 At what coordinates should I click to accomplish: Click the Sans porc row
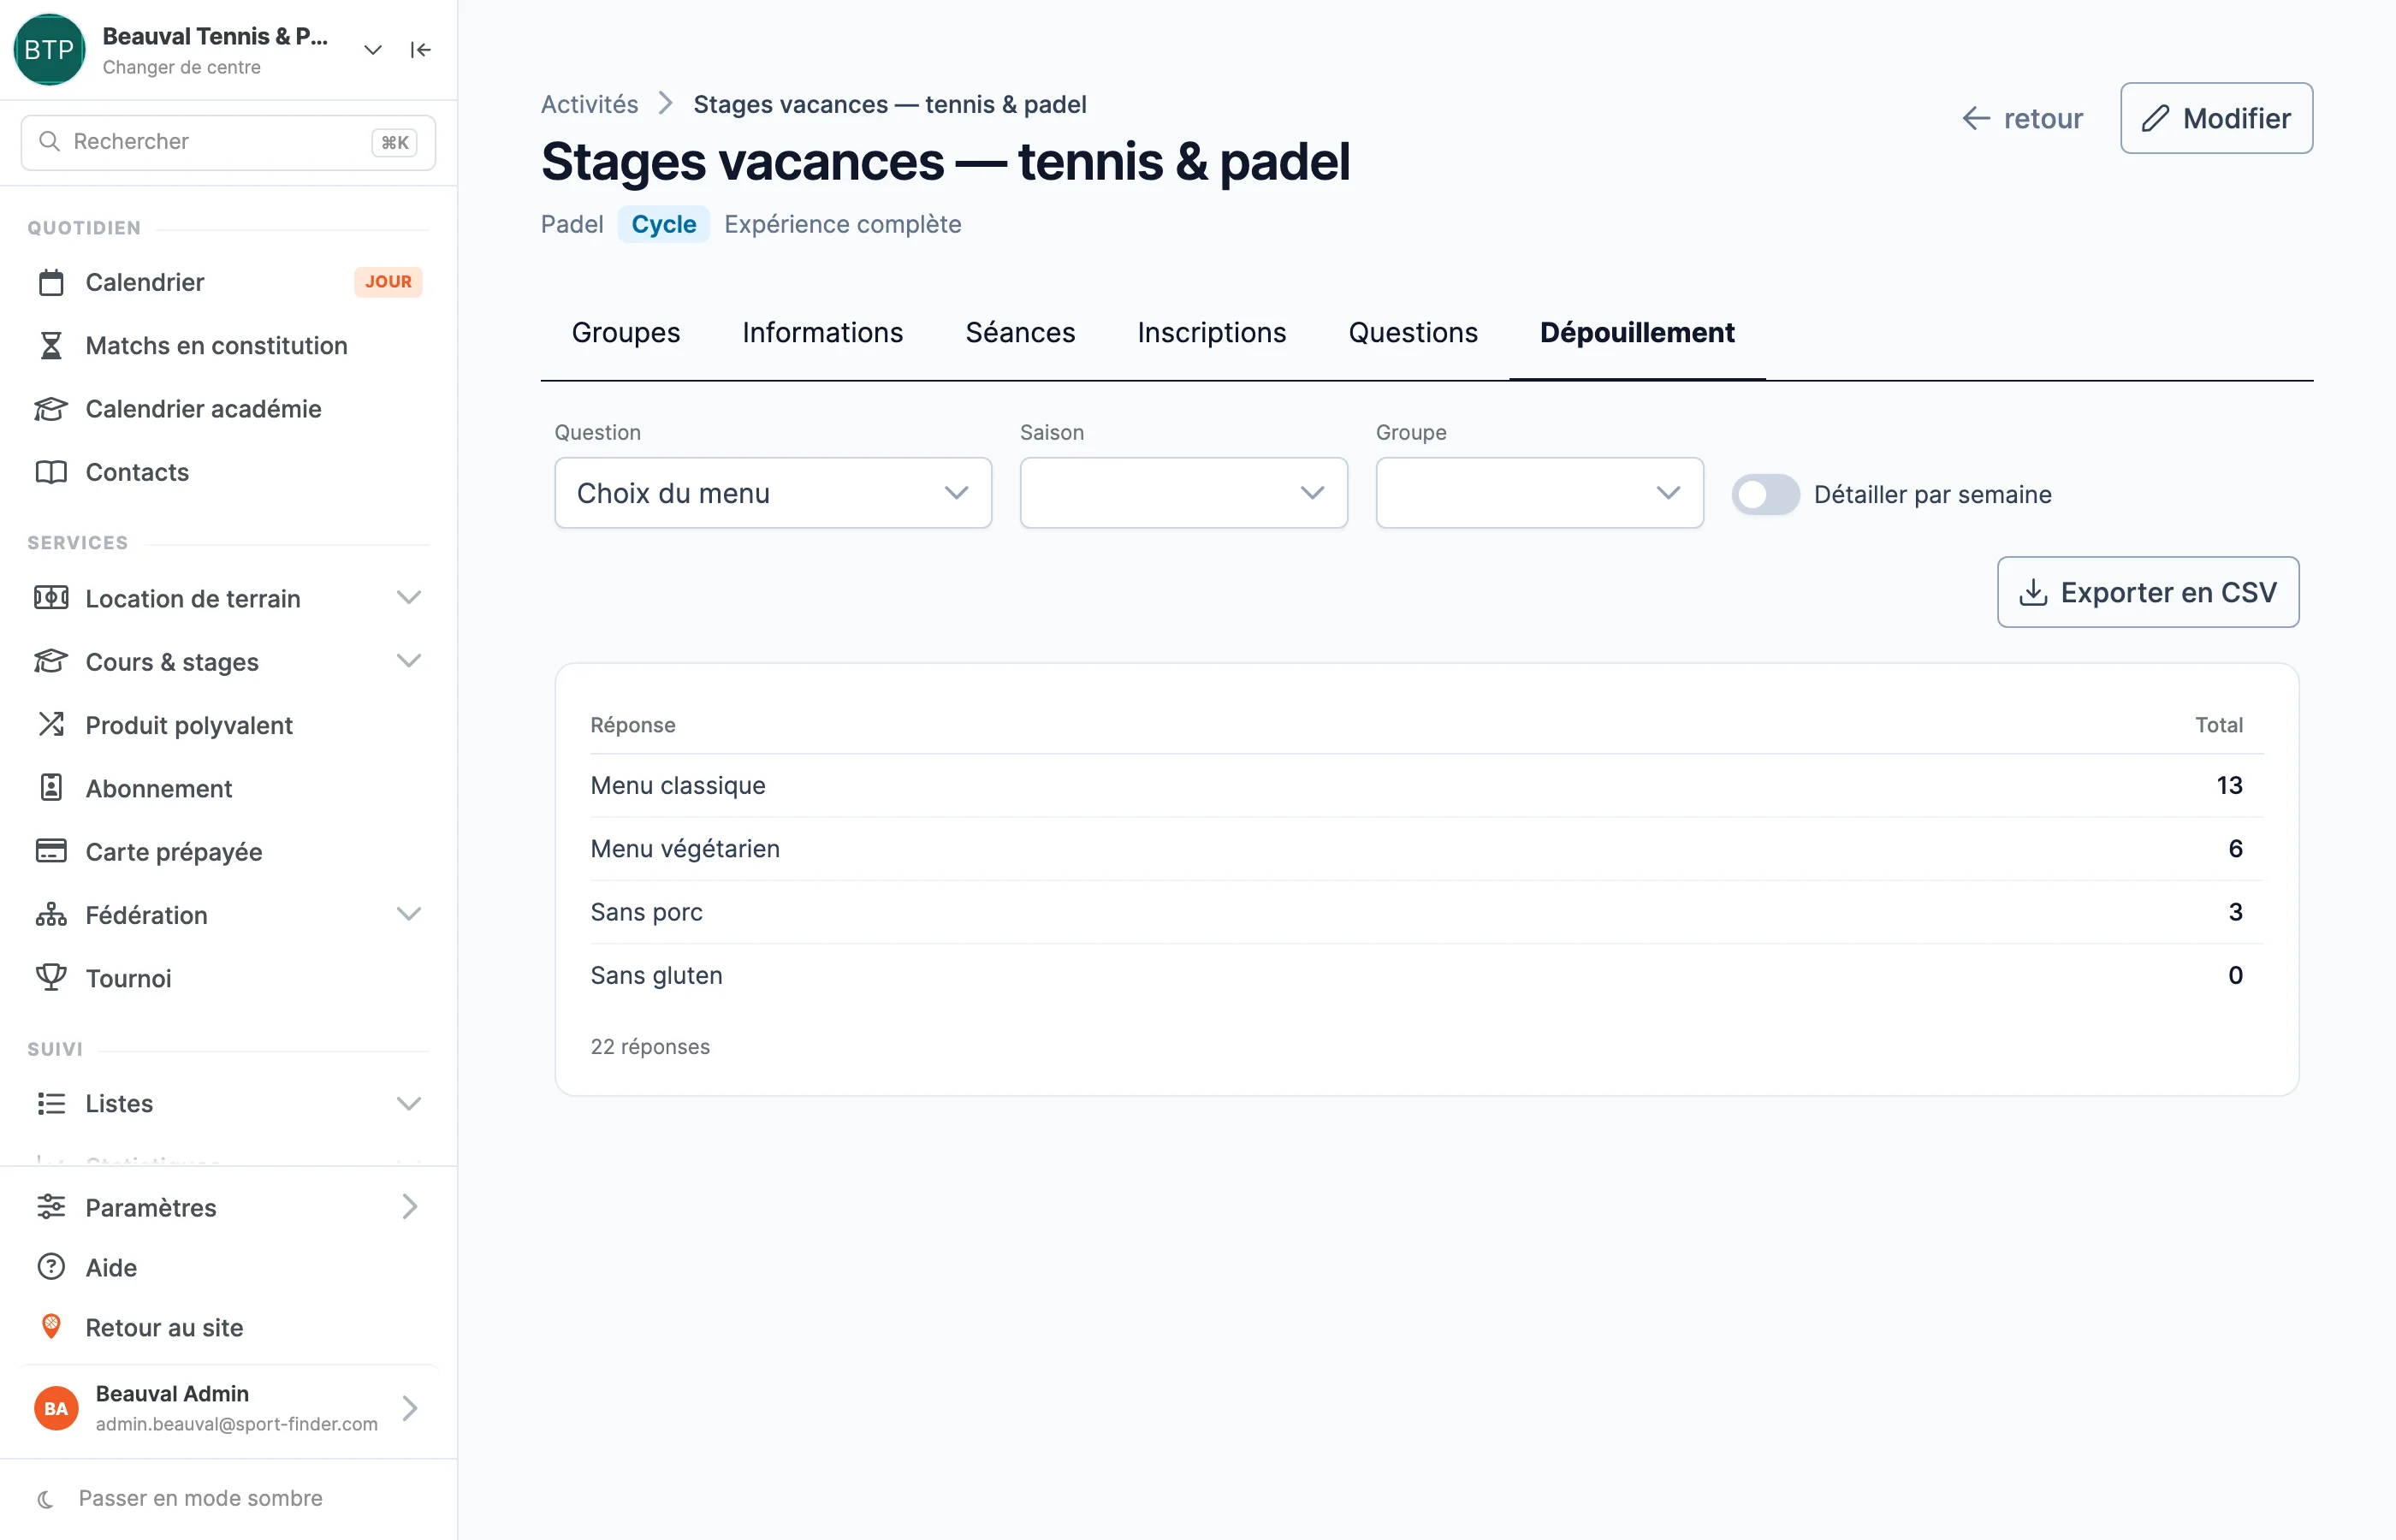[x=1426, y=911]
